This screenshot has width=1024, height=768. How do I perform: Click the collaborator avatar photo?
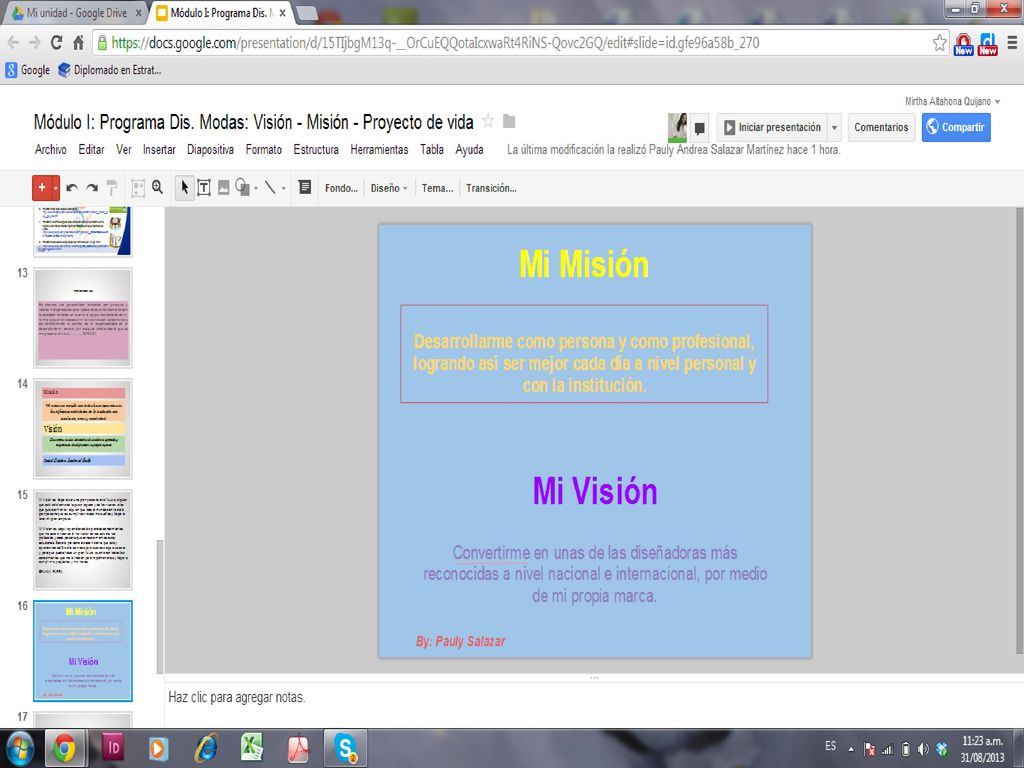(x=677, y=127)
